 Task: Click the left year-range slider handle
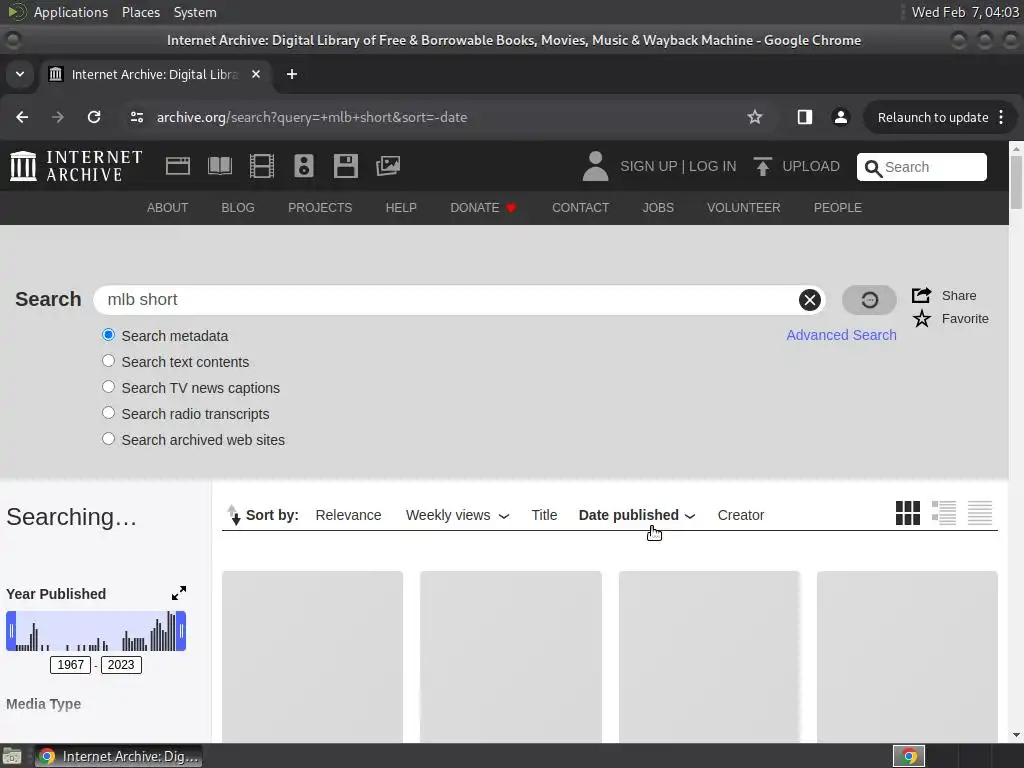click(x=11, y=631)
